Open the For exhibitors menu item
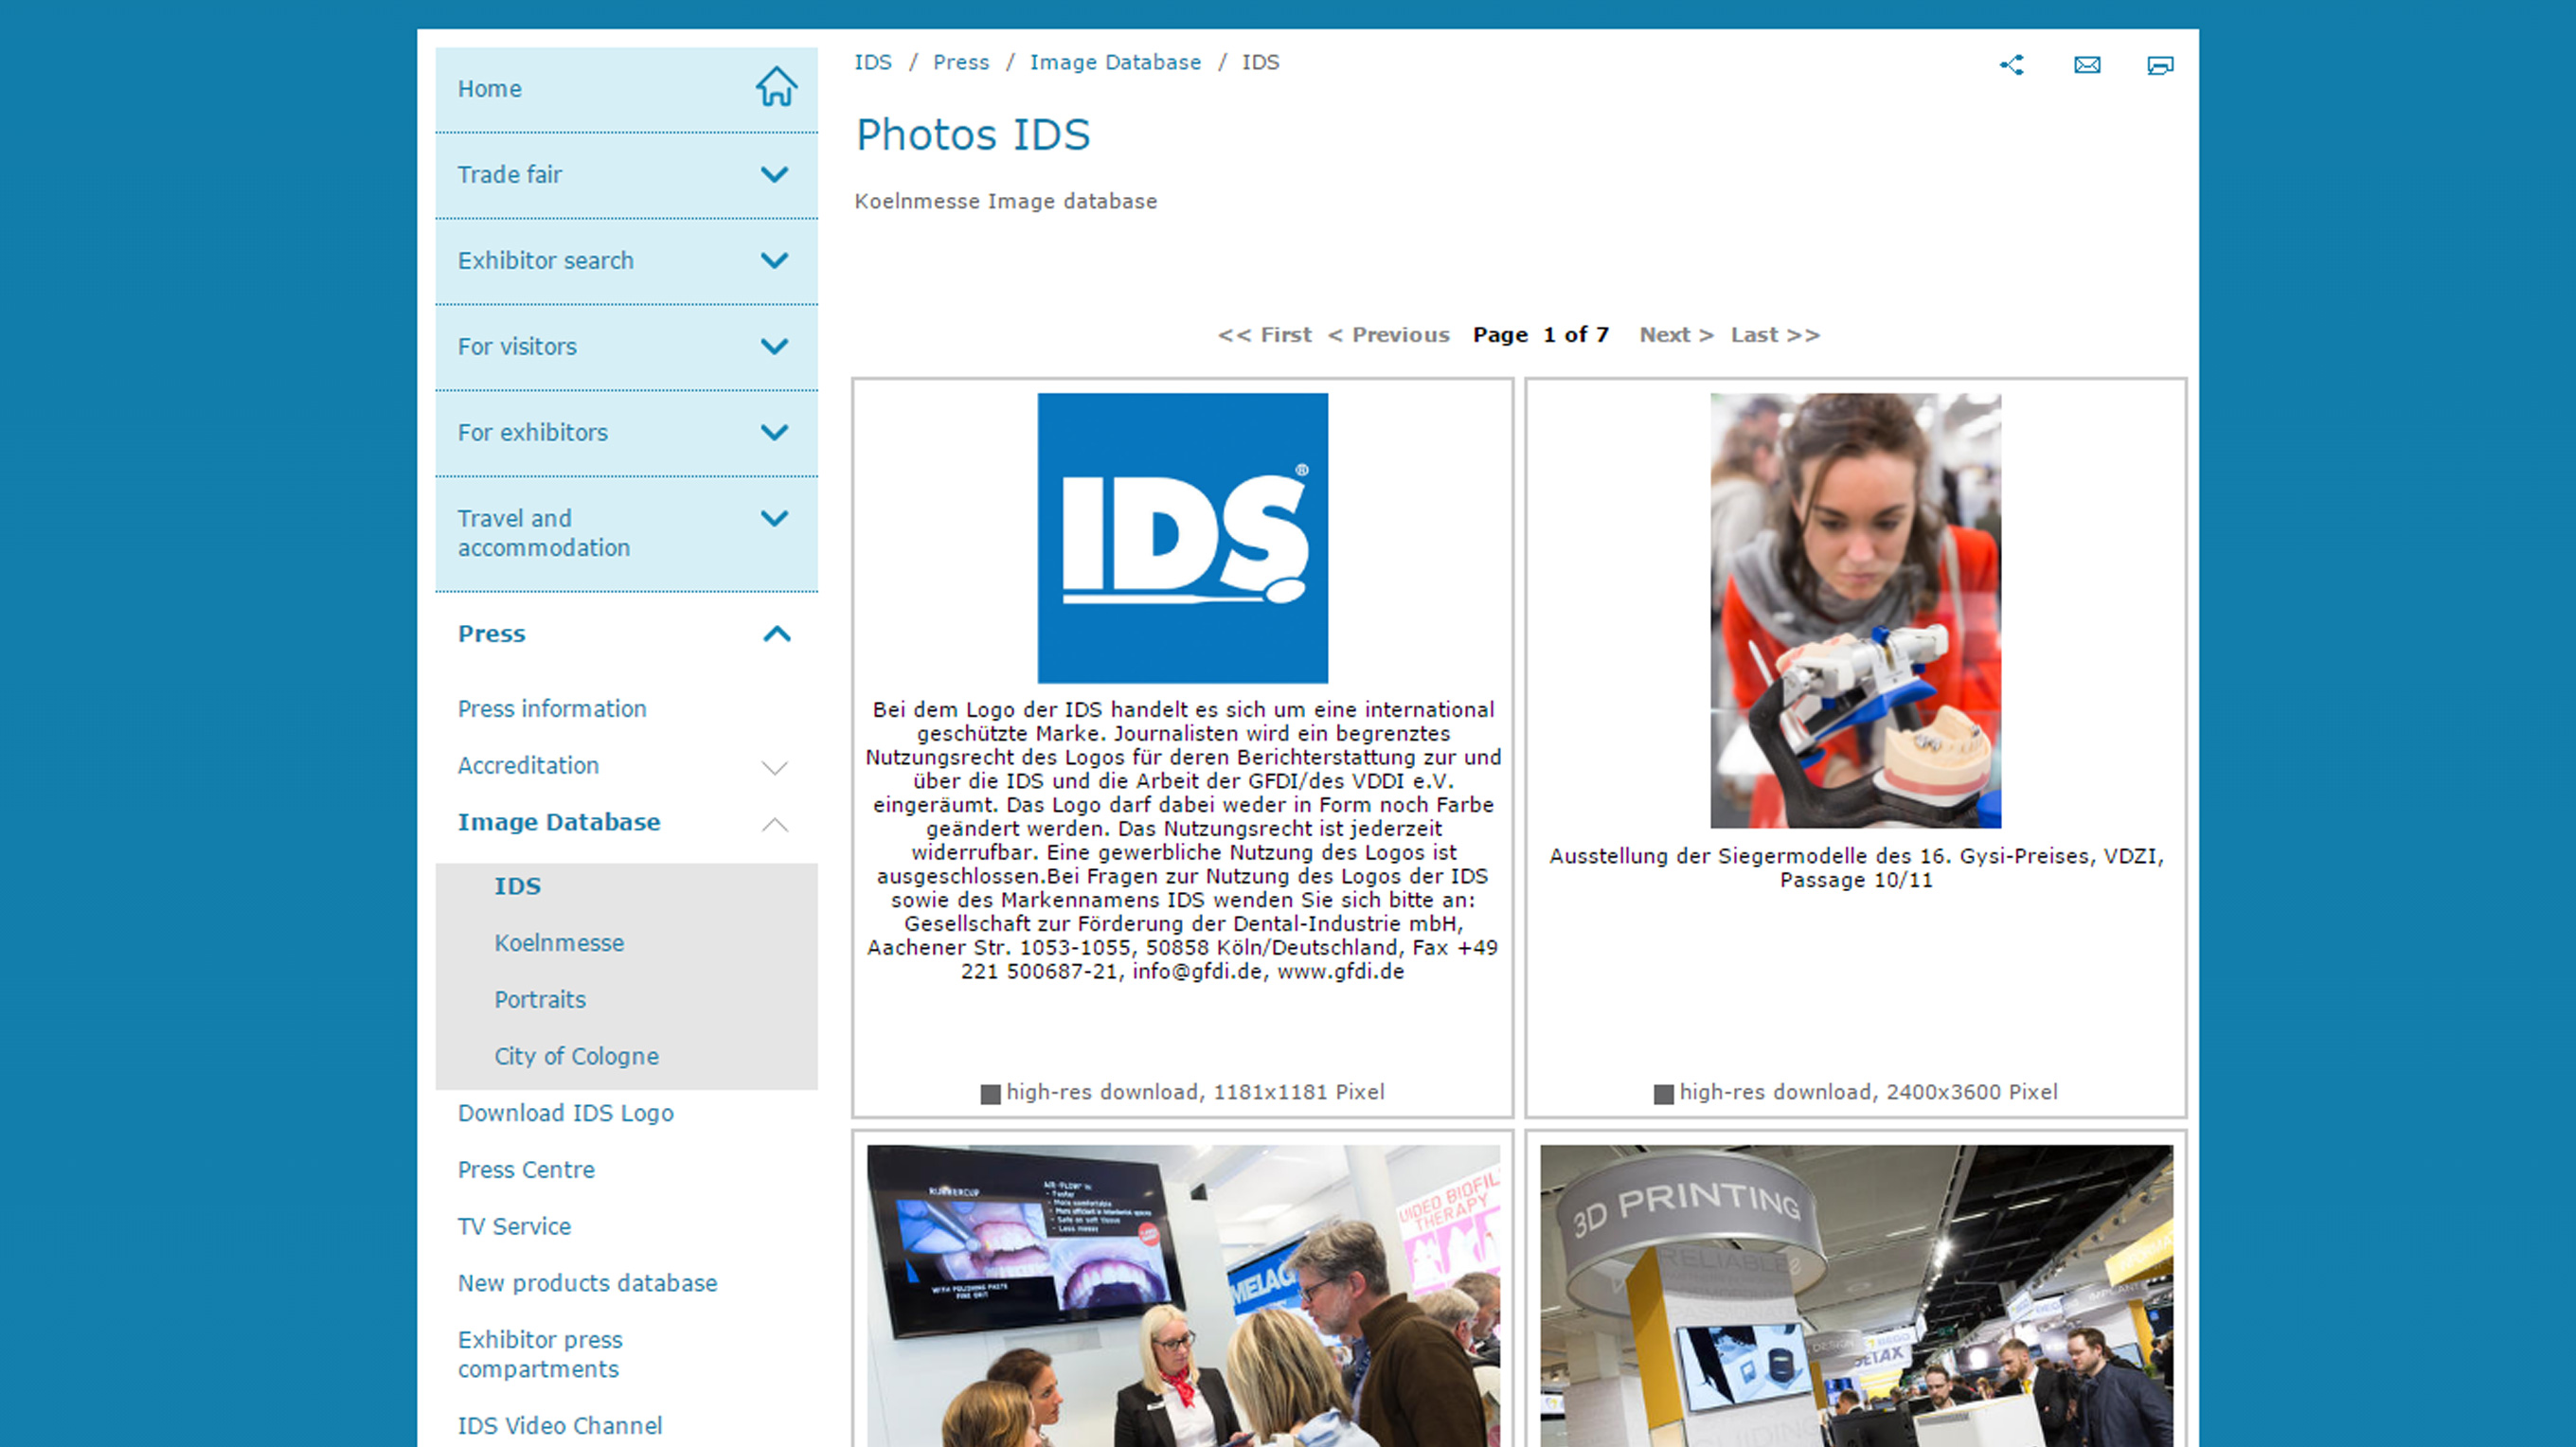 click(533, 432)
